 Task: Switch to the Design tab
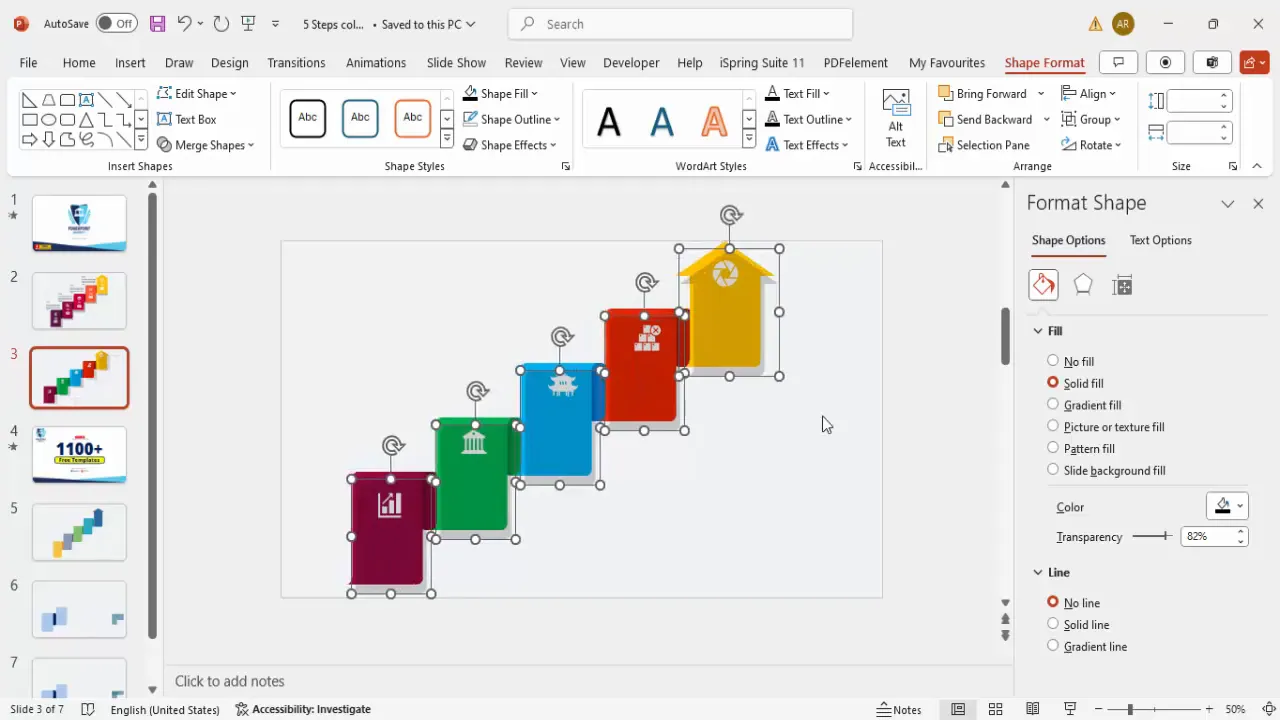point(229,62)
